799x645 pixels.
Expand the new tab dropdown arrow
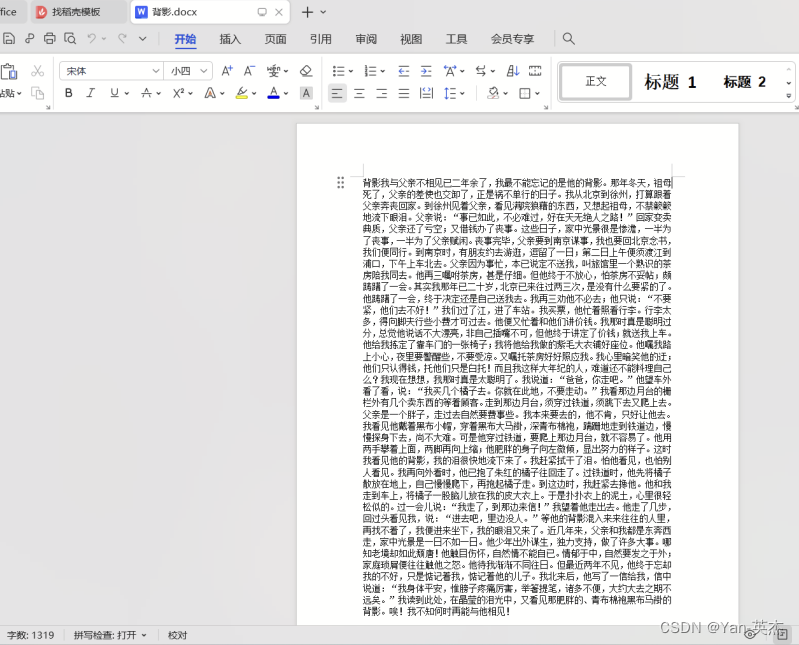coord(324,12)
